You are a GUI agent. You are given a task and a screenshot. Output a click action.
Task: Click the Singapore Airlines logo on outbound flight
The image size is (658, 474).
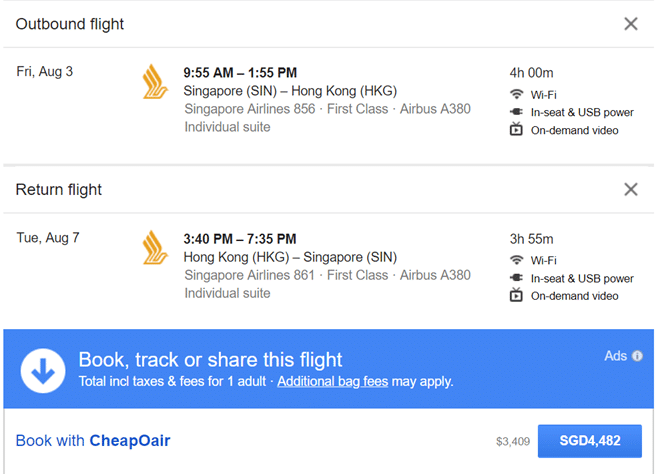tap(155, 82)
